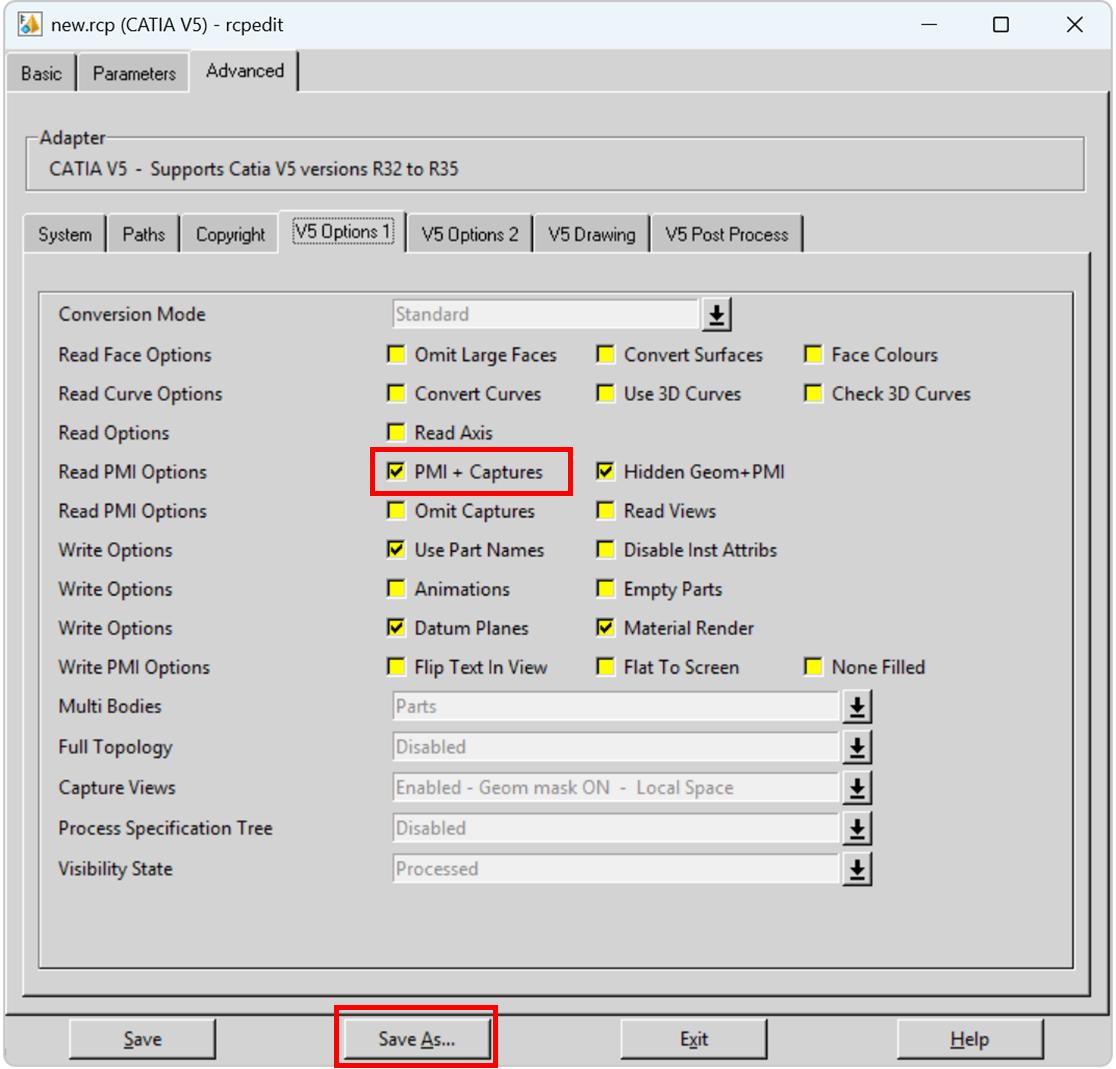Uncheck Material Render checkbox
Image resolution: width=1116 pixels, height=1069 pixels.
605,628
